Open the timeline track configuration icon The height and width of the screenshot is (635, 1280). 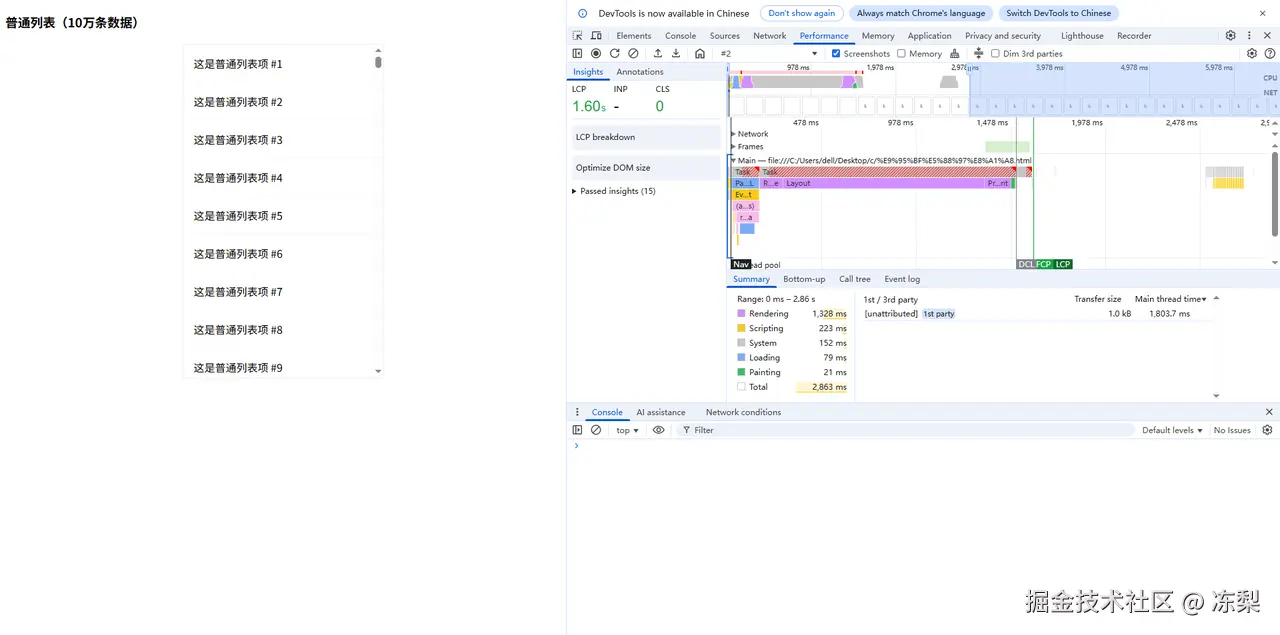[x=979, y=54]
